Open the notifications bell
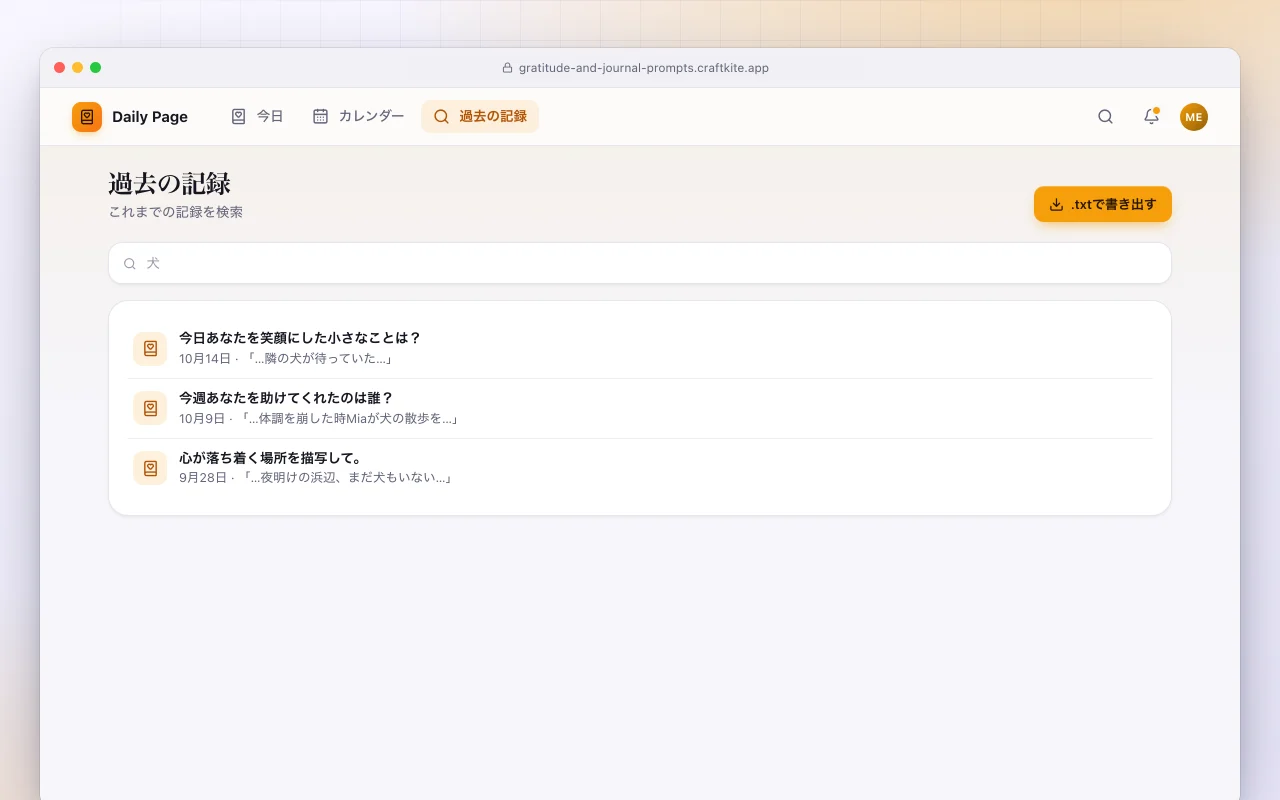Image resolution: width=1280 pixels, height=800 pixels. 1151,117
